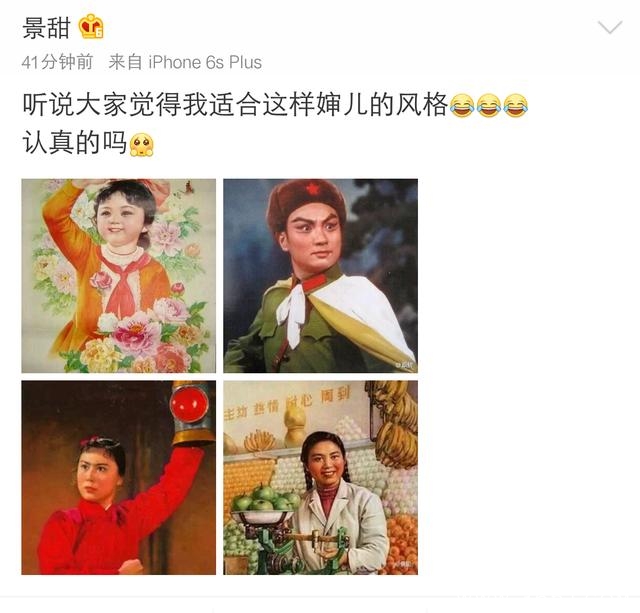
Task: Click the red star on the soldier's hat
Action: tap(313, 189)
